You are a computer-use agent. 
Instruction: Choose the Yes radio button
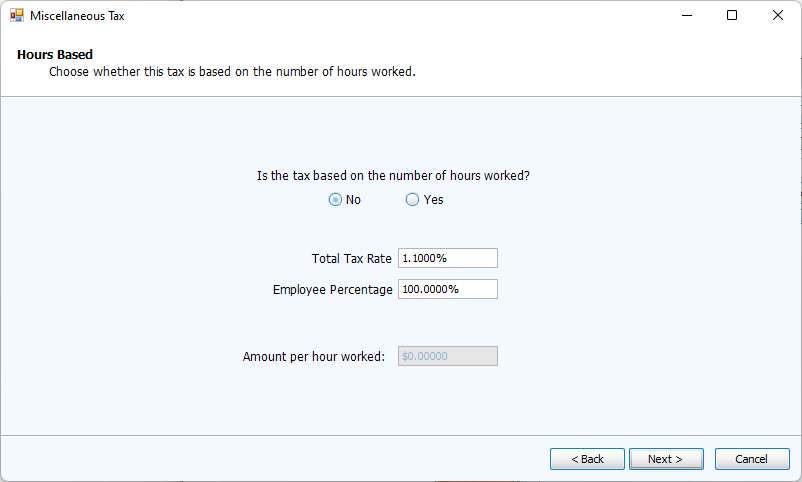(x=412, y=200)
